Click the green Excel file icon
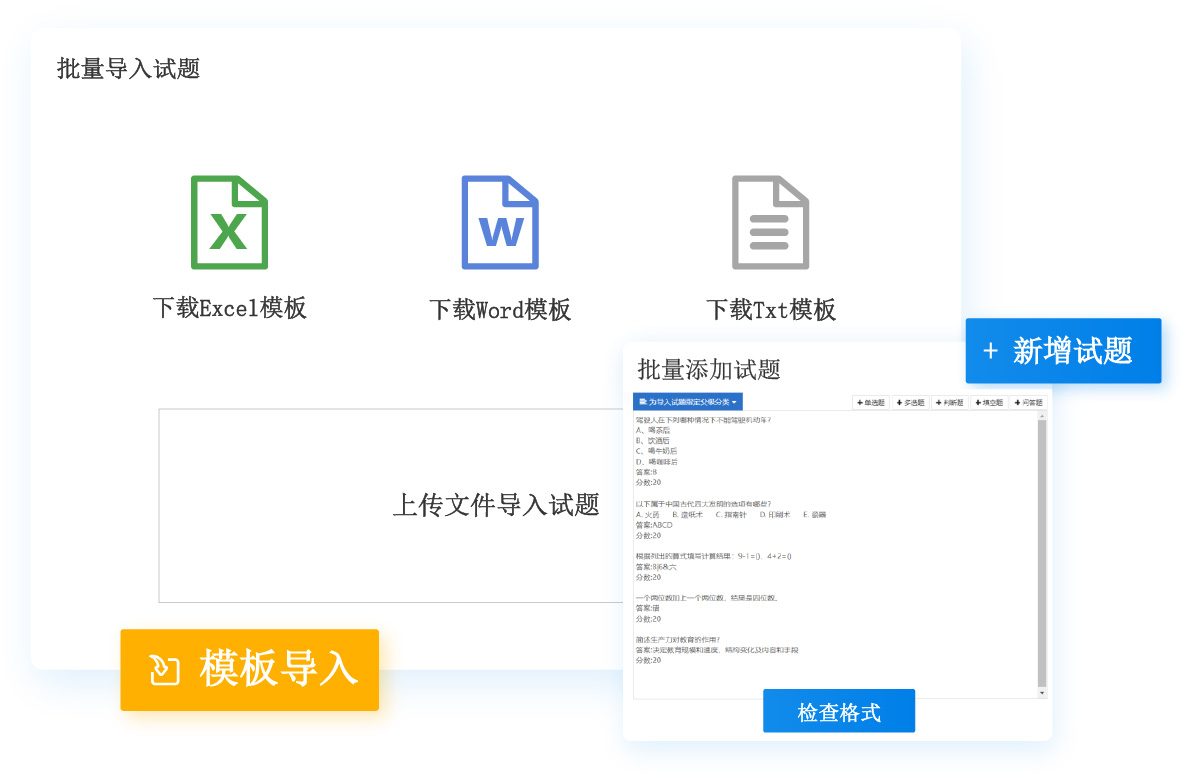Image resolution: width=1189 pixels, height=781 pixels. (x=229, y=223)
